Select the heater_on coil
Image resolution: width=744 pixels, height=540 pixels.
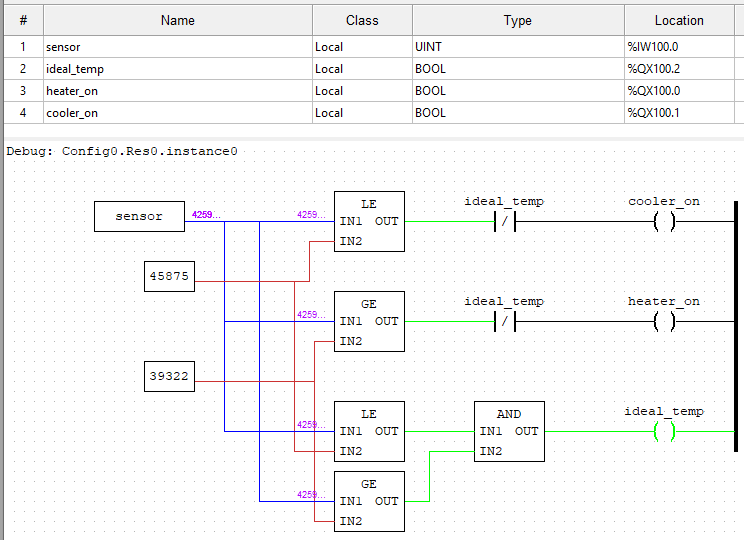click(x=664, y=321)
